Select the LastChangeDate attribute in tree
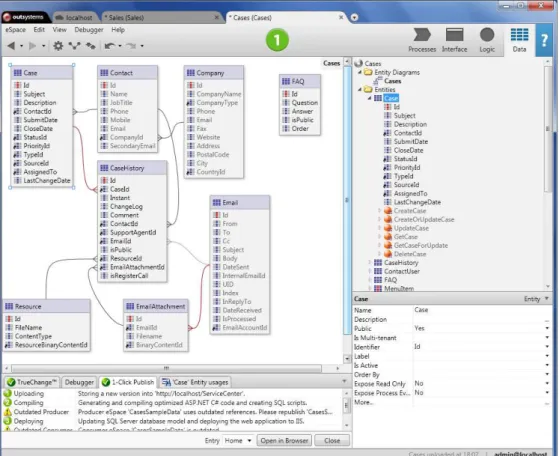Image resolution: width=559 pixels, height=456 pixels. (x=417, y=202)
